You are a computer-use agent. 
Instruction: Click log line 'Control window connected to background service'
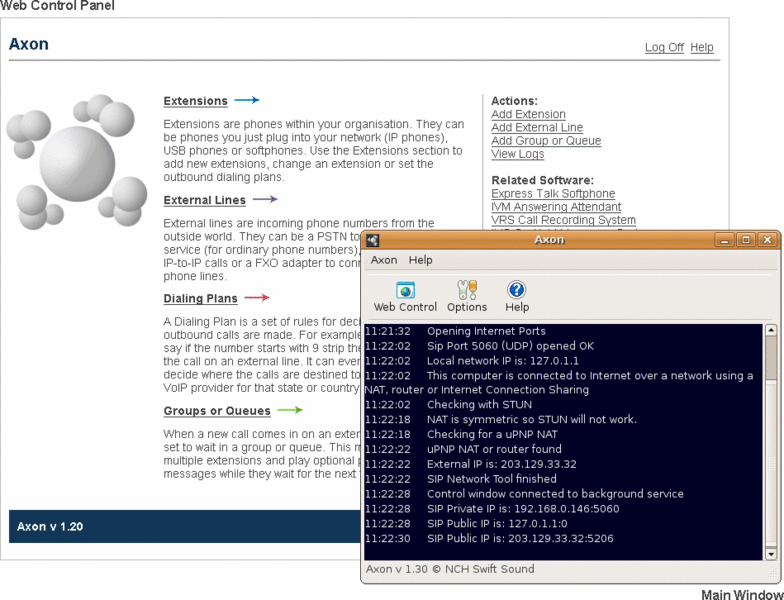(x=555, y=494)
